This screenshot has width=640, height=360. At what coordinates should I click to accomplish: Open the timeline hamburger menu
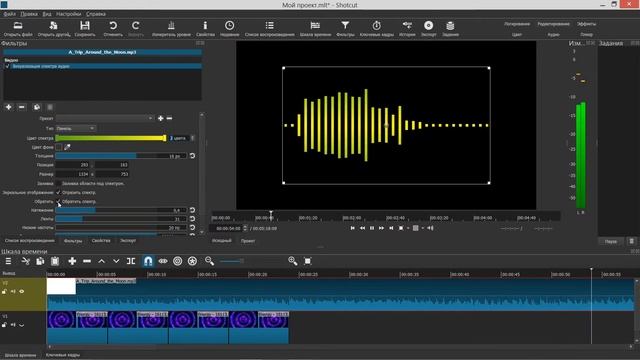coord(8,261)
